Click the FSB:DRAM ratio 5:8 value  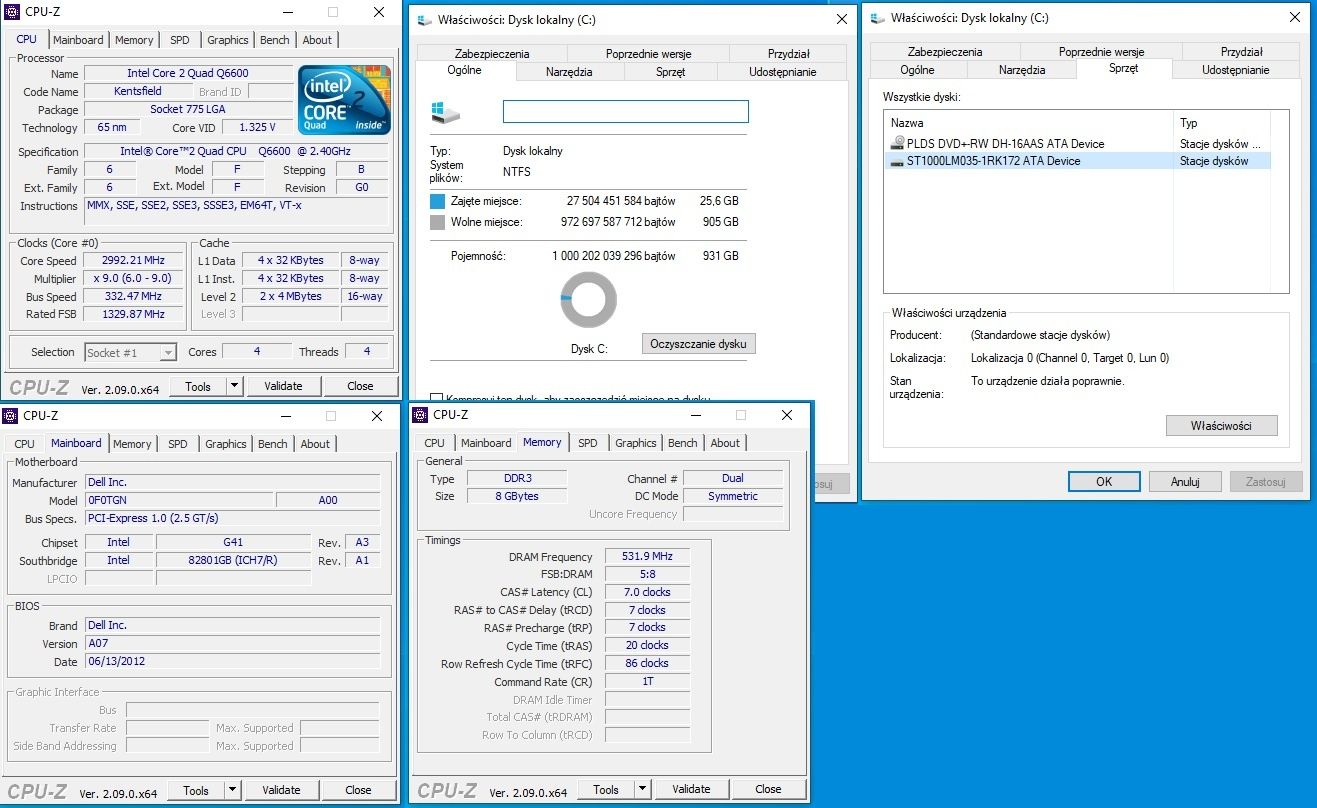[647, 575]
